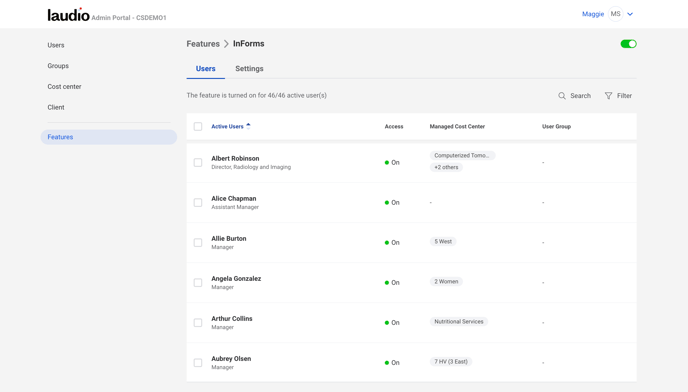This screenshot has height=392, width=688.
Task: Select Arthur Collins's checkbox
Action: click(x=198, y=323)
